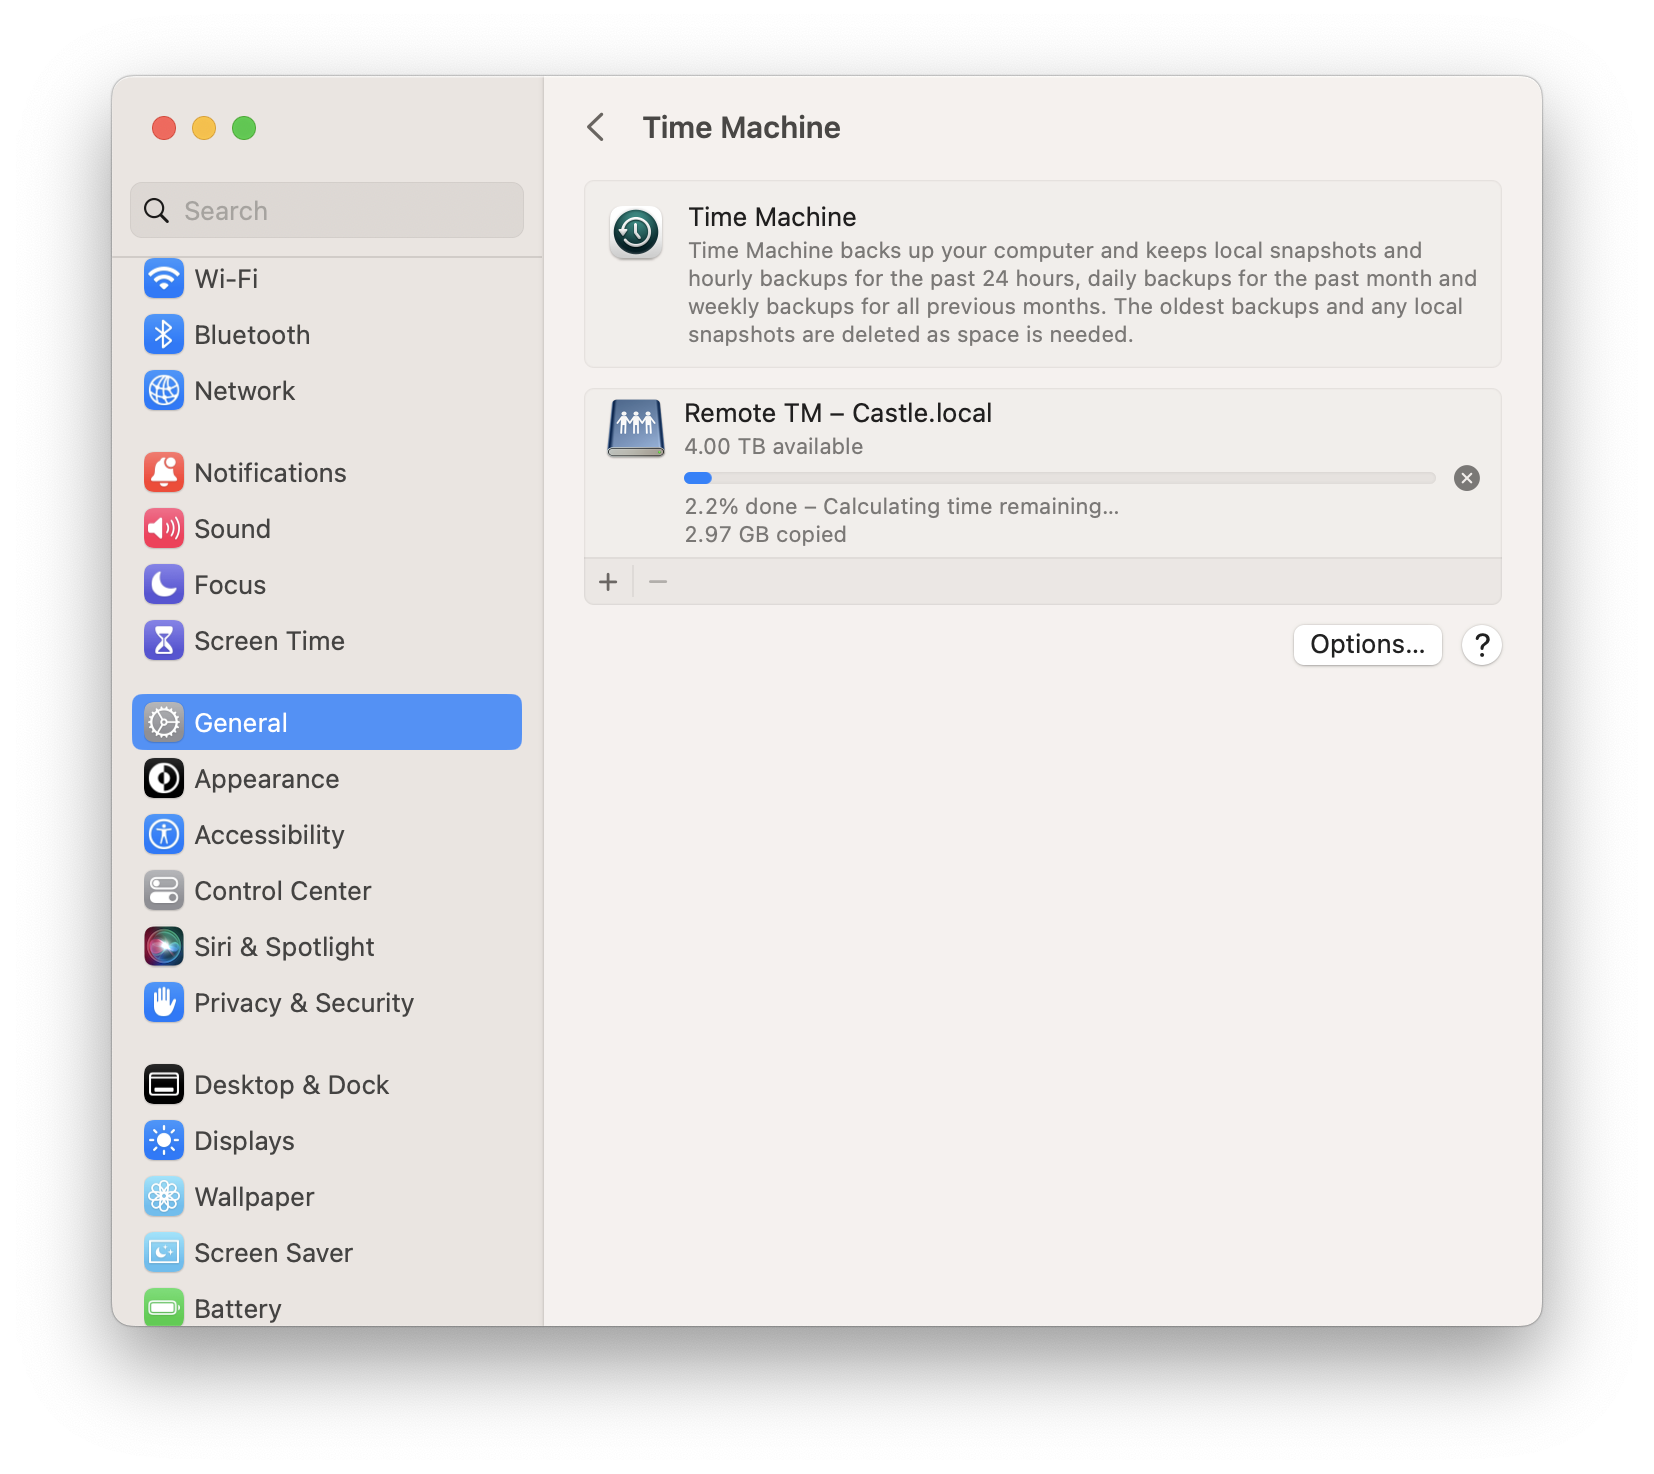Image resolution: width=1654 pixels, height=1474 pixels.
Task: Click the Wi-Fi icon in sidebar
Action: coord(164,279)
